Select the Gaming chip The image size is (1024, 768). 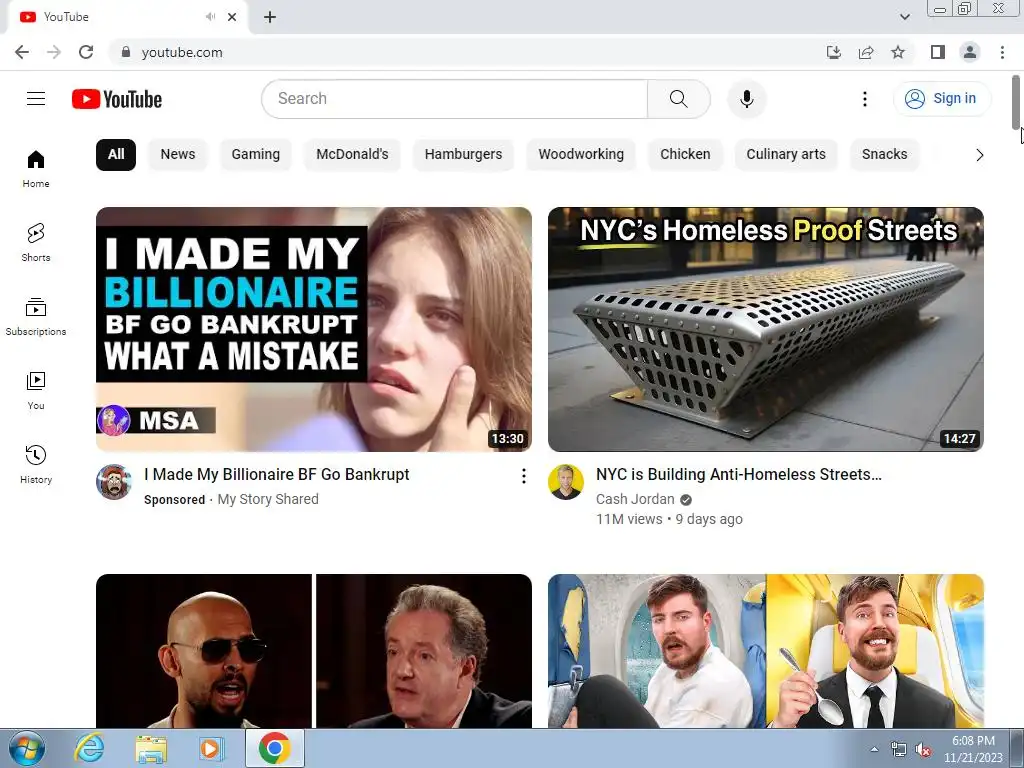tap(255, 155)
